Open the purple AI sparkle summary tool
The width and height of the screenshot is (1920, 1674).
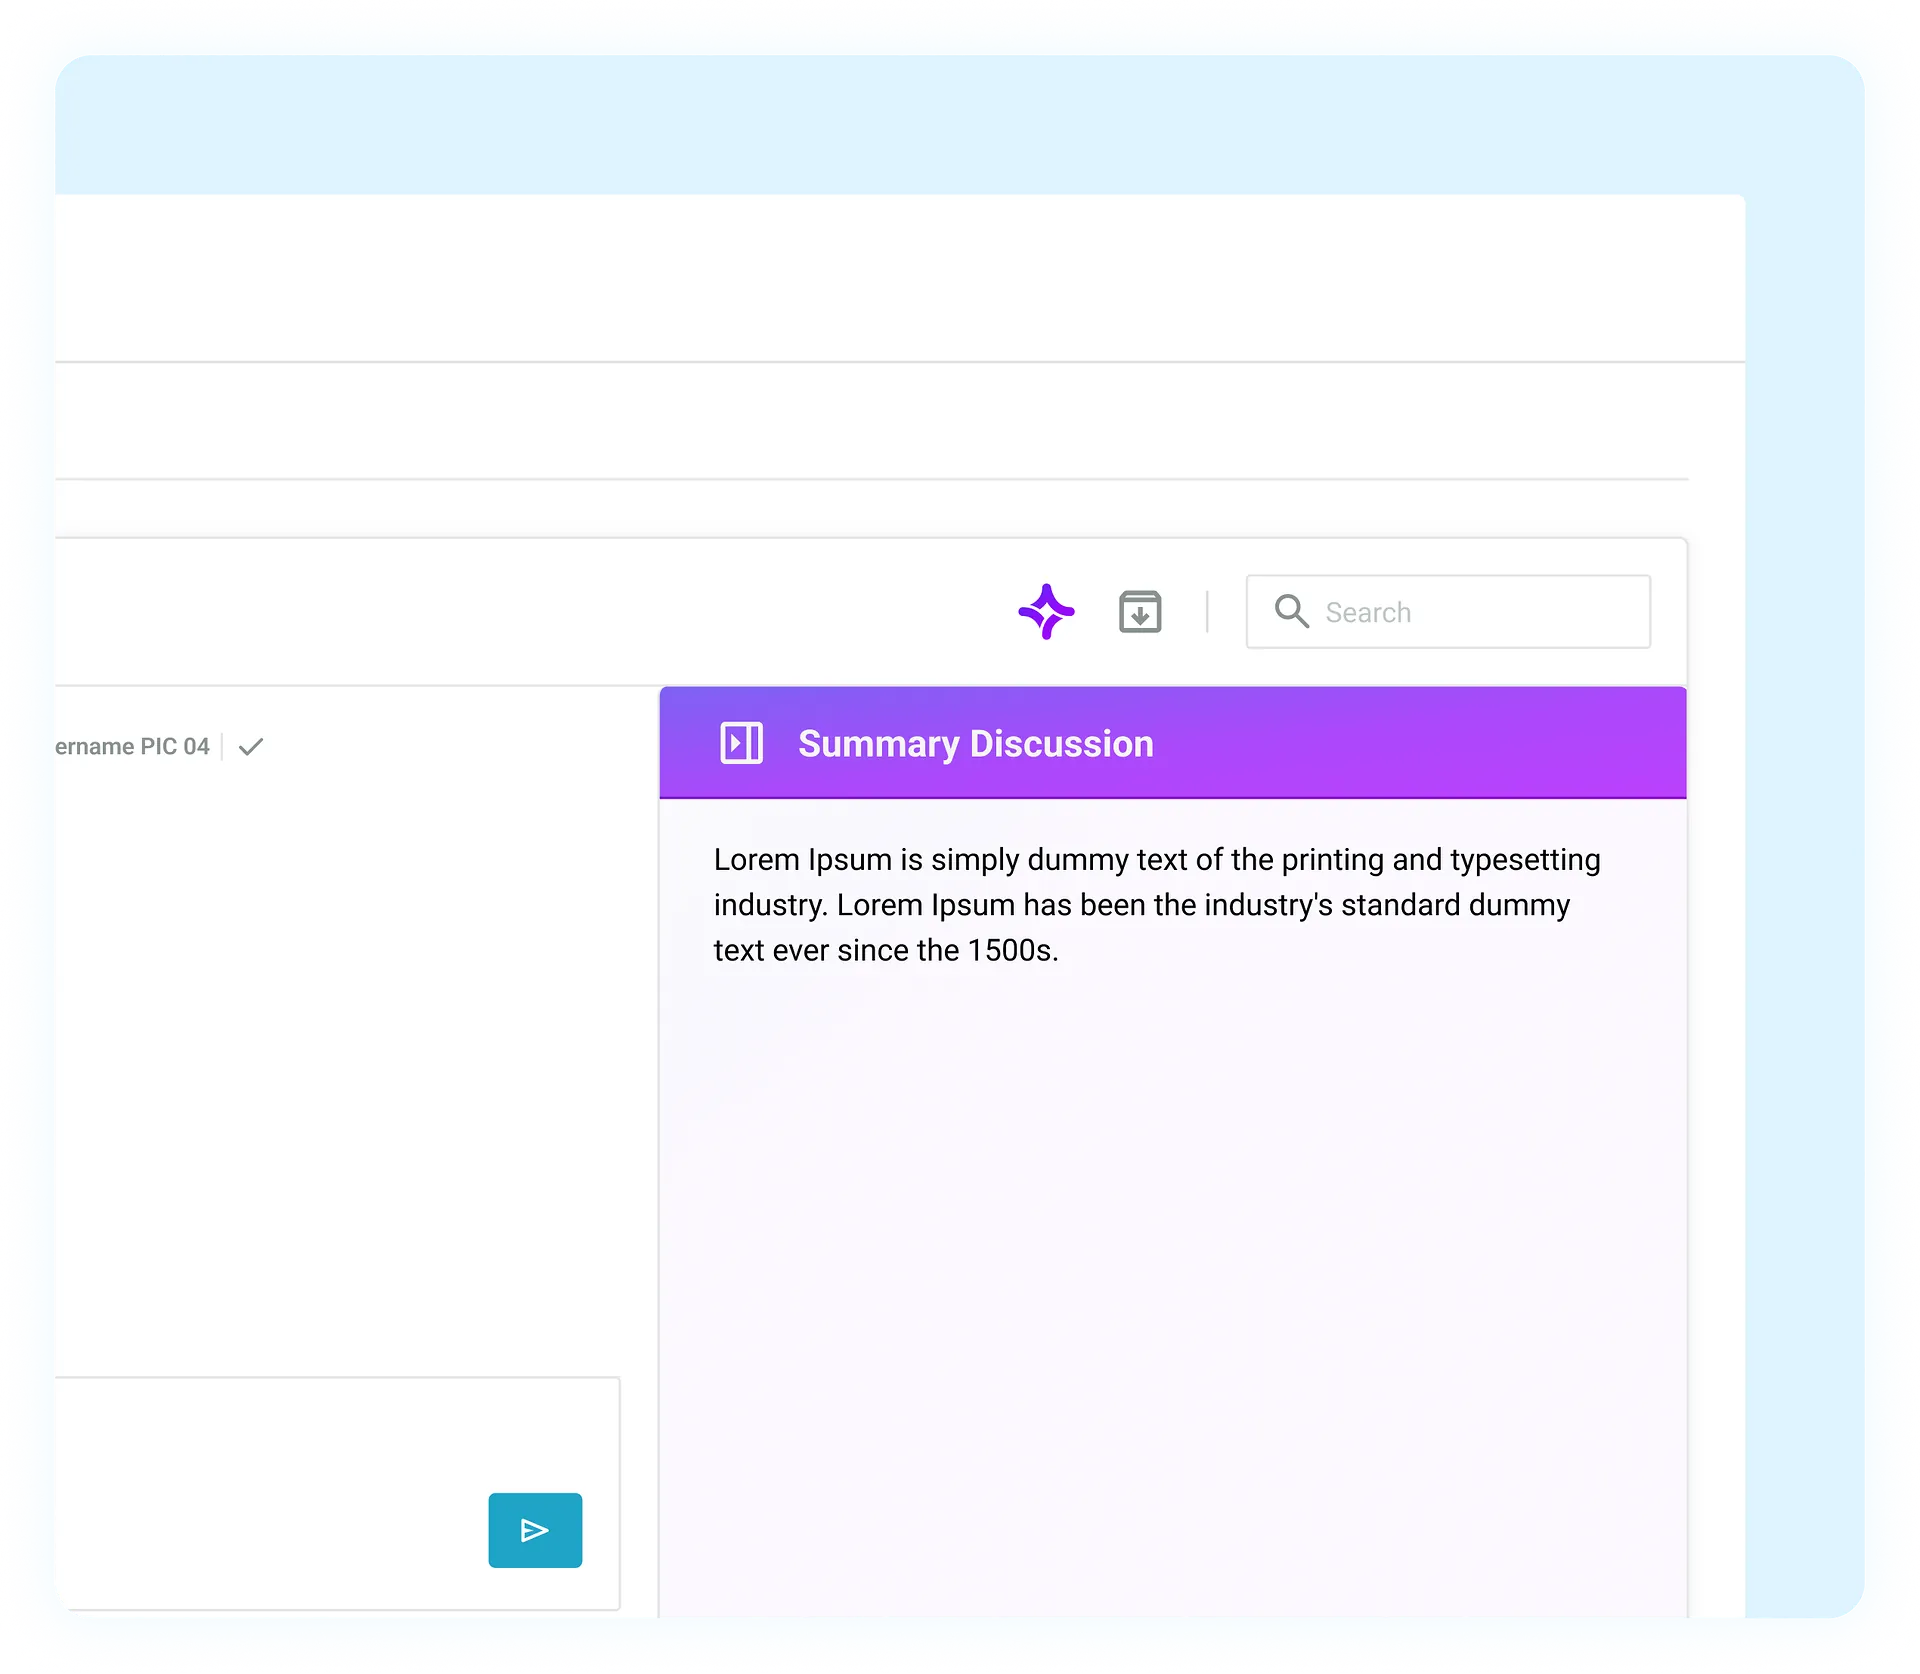coord(1046,611)
